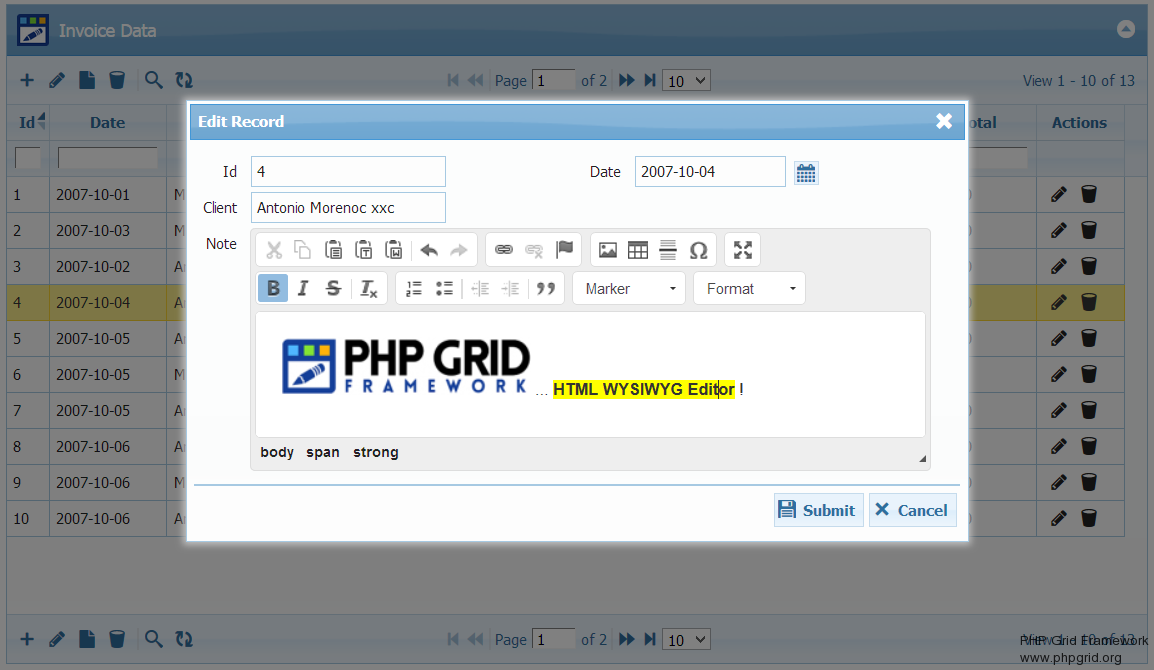Image resolution: width=1154 pixels, height=670 pixels.
Task: Toggle Bold formatting off
Action: click(x=273, y=289)
